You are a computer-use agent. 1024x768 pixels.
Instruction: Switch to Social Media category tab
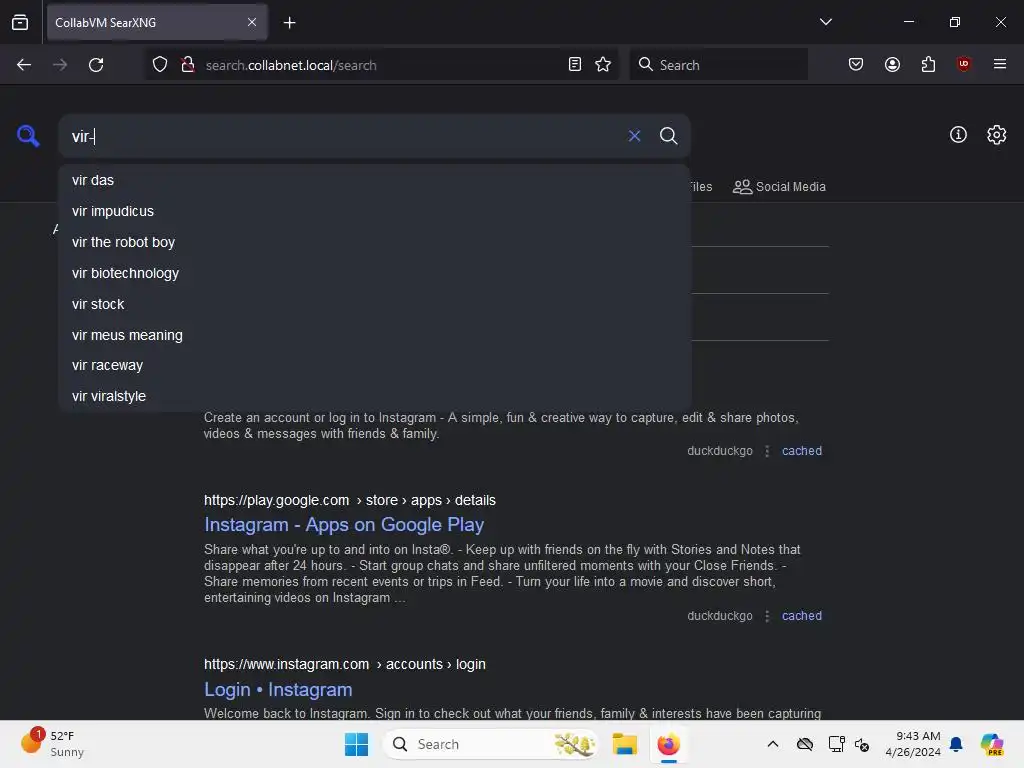click(779, 187)
